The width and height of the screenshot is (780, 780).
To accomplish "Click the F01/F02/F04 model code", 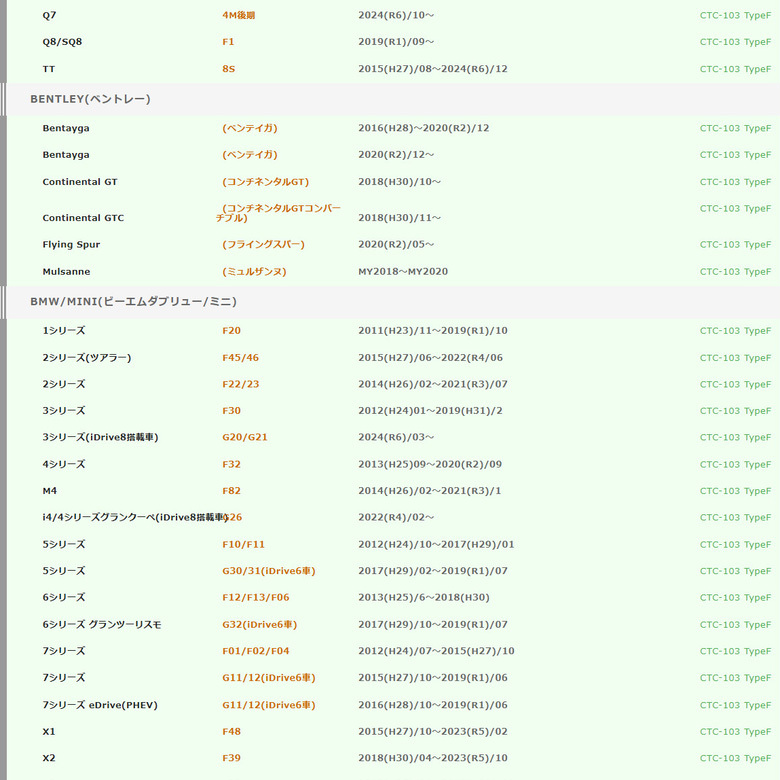I will [x=256, y=651].
